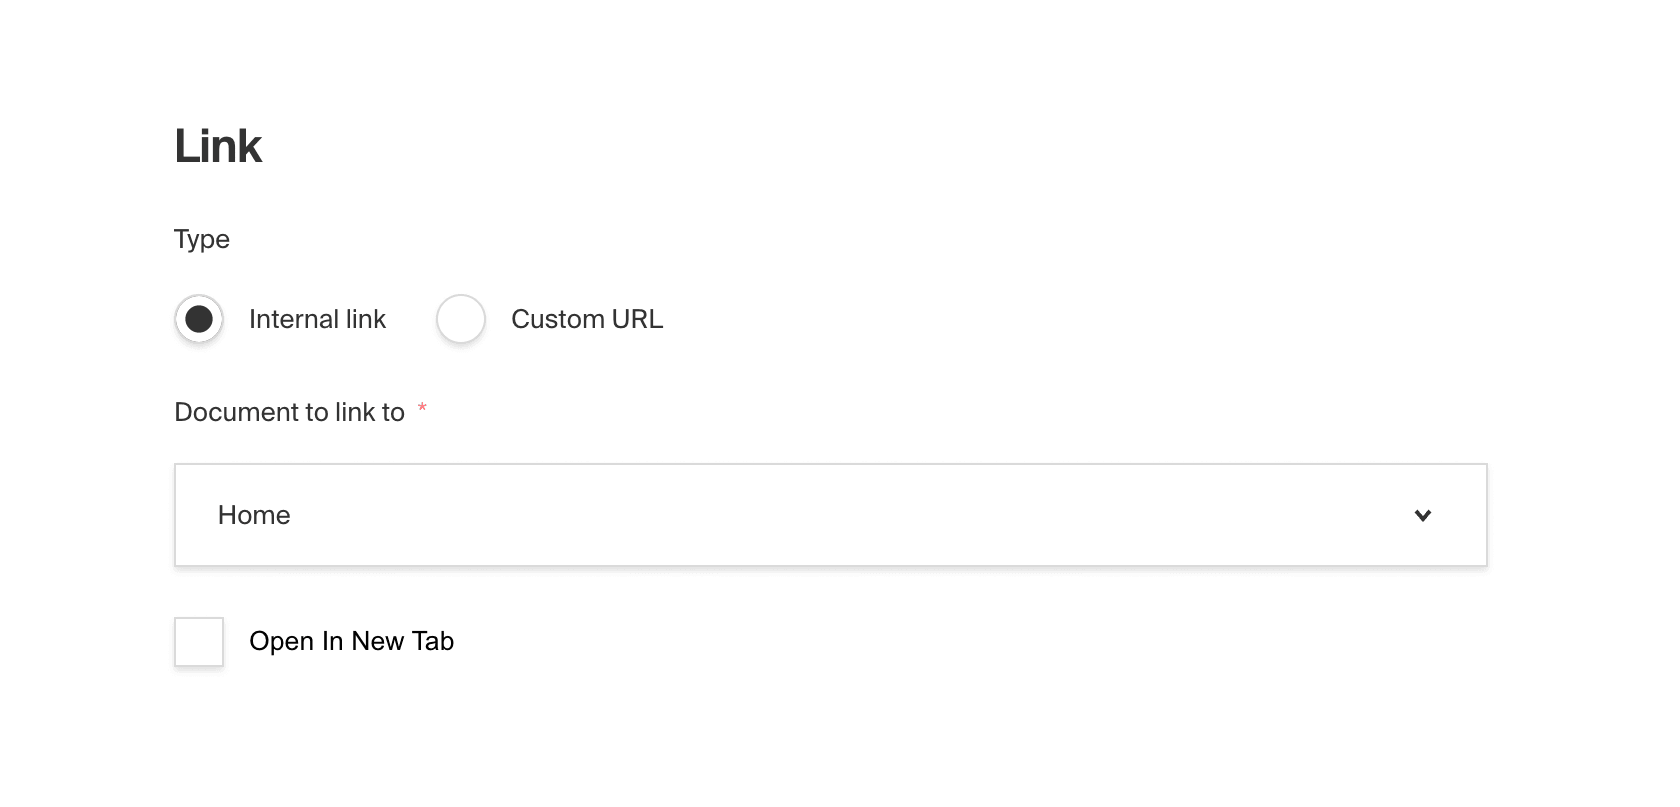The image size is (1680, 807).
Task: Click the empty radio circle beside Custom URL
Action: point(461,319)
